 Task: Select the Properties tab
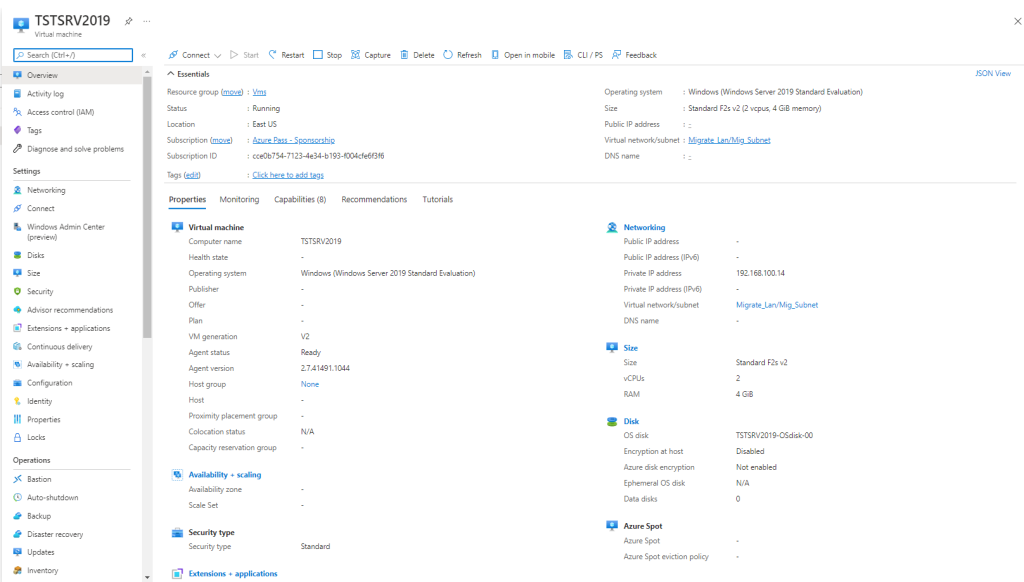click(x=187, y=199)
